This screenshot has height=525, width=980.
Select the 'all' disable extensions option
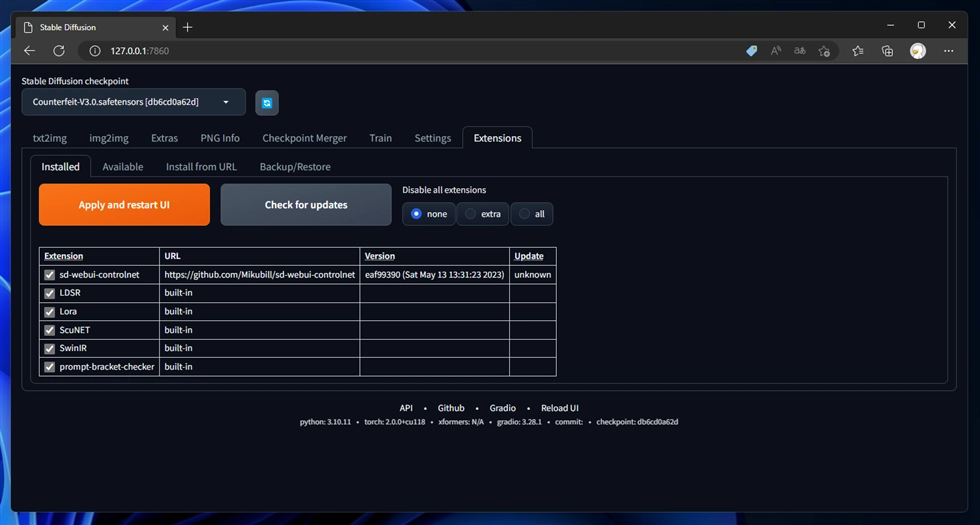(x=531, y=214)
